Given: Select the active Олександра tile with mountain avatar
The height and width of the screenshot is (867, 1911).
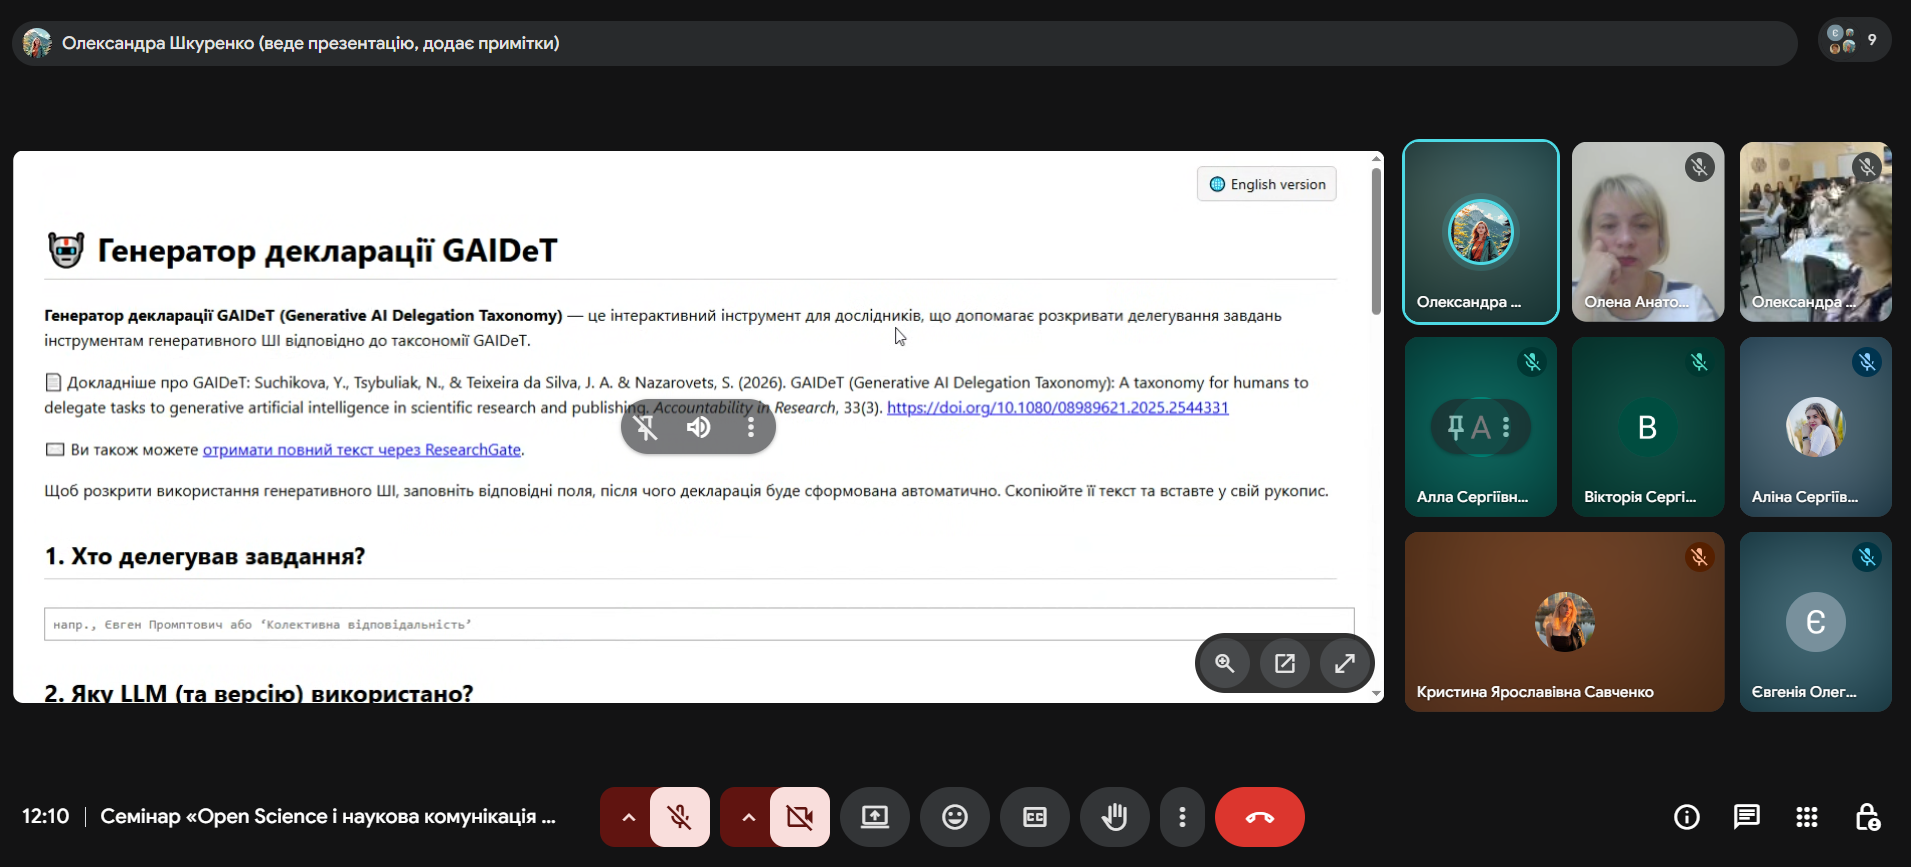Looking at the screenshot, I should pyautogui.click(x=1481, y=232).
